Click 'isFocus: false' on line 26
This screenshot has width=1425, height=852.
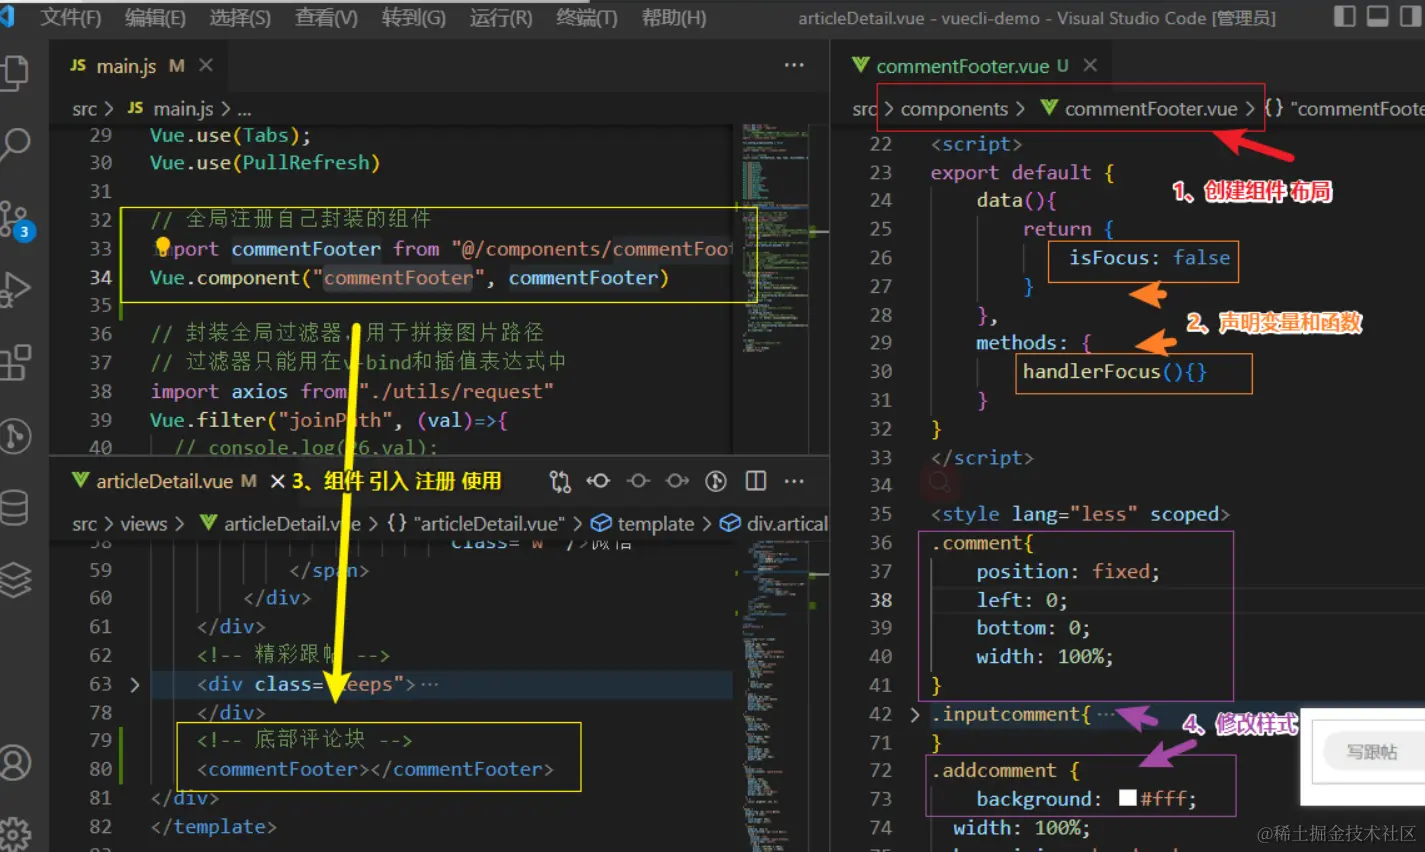tap(1149, 257)
